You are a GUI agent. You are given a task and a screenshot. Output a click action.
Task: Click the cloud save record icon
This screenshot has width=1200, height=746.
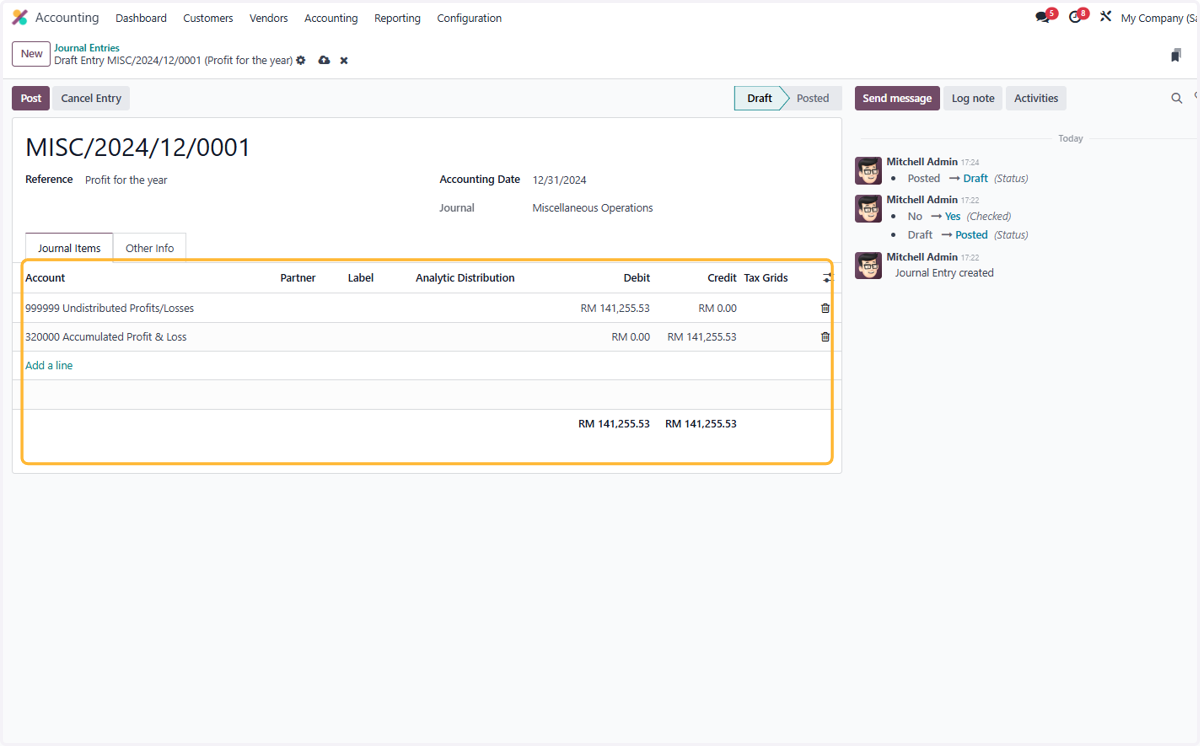[324, 61]
